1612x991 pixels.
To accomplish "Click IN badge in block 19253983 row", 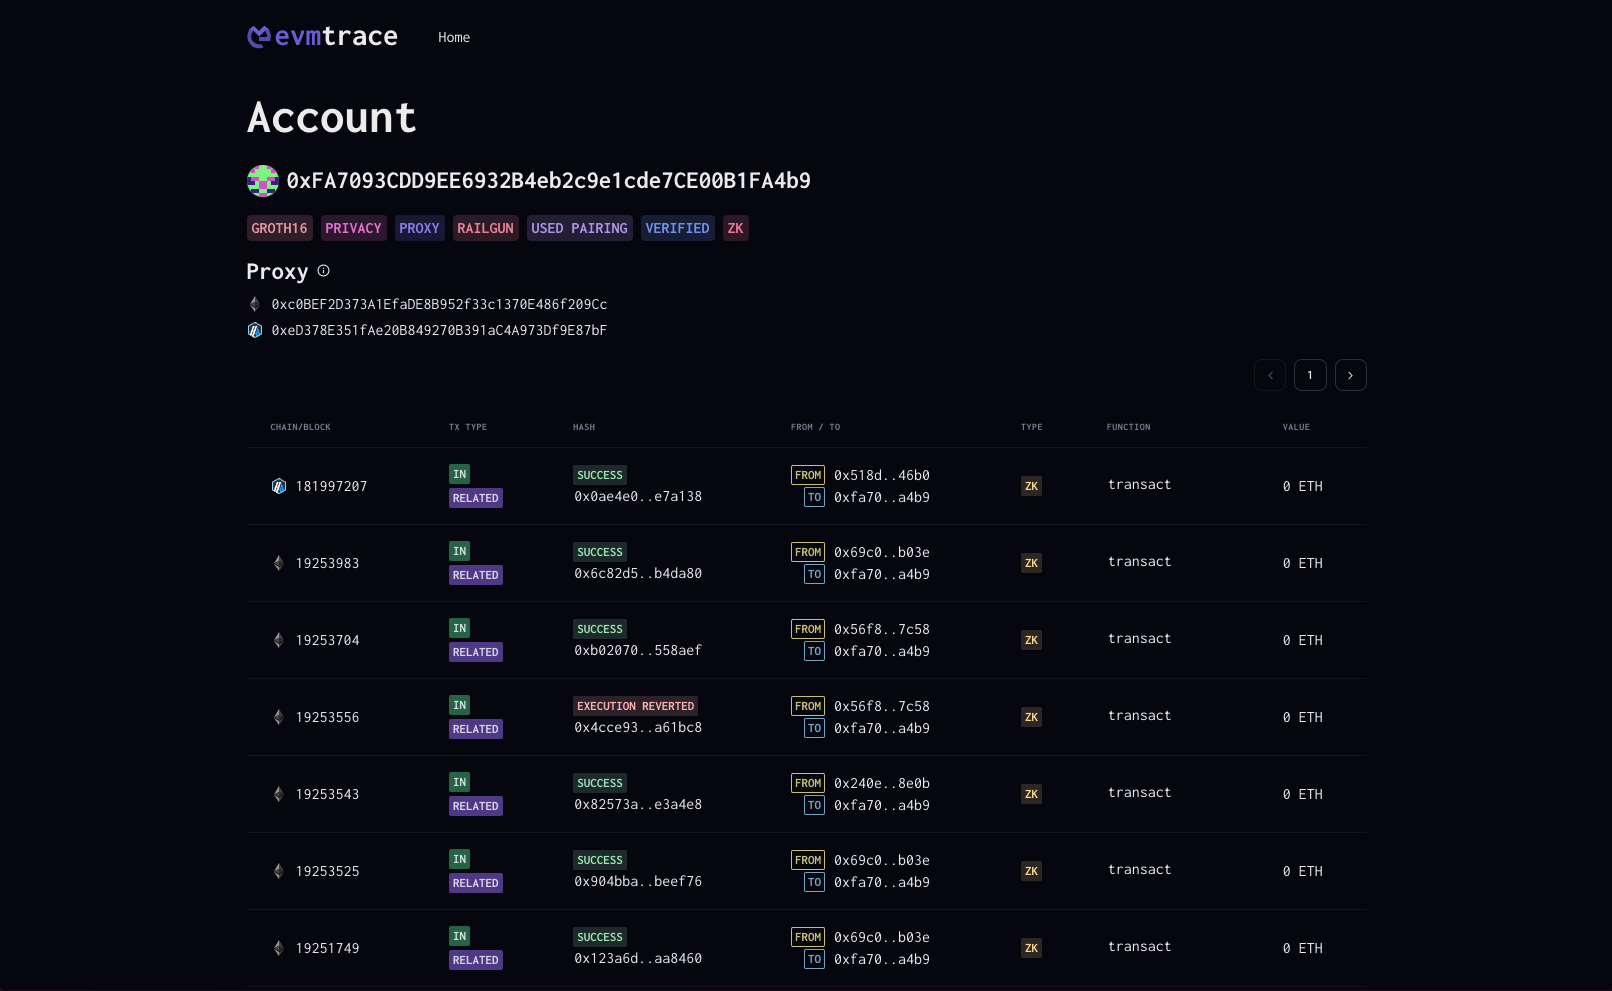I will point(460,551).
